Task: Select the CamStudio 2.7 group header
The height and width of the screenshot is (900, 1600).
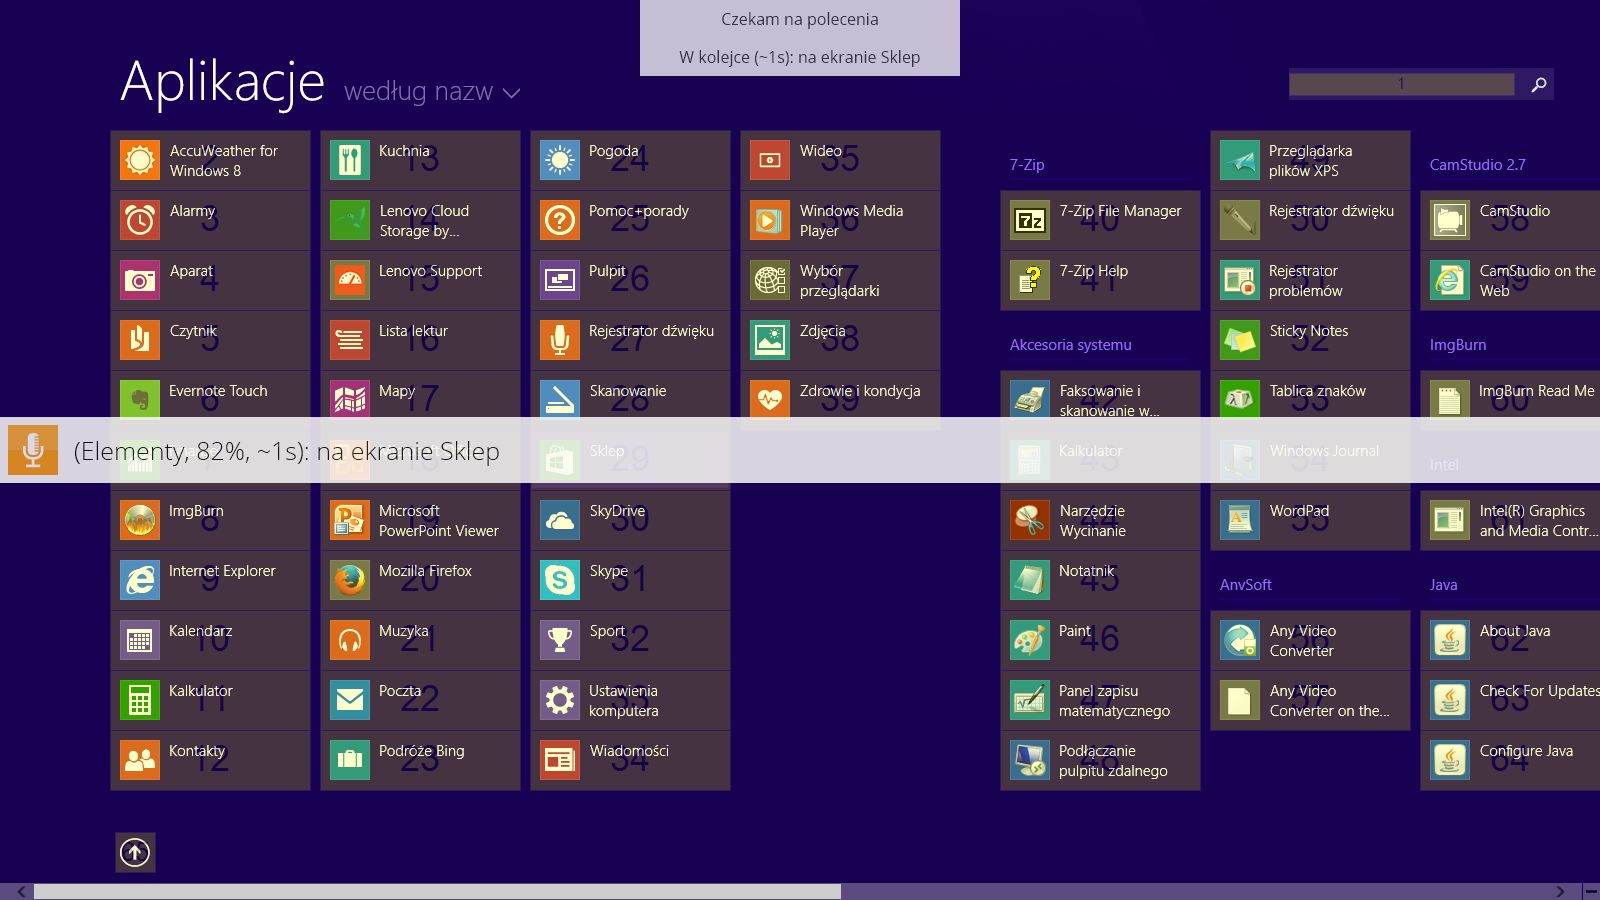Action: [x=1477, y=164]
